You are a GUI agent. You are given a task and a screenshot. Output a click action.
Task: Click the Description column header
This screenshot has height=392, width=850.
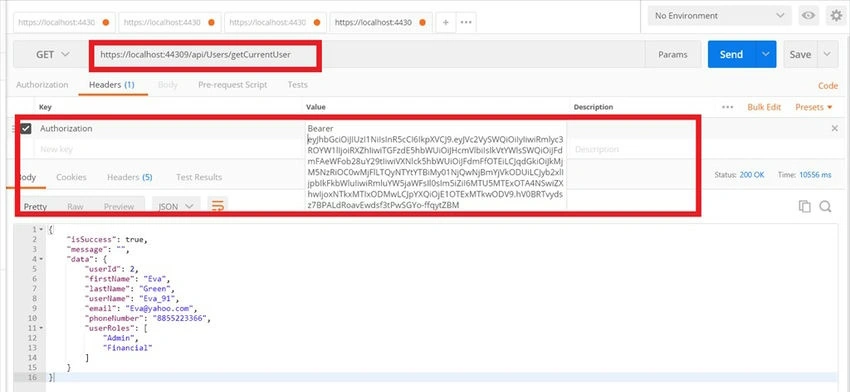pos(594,107)
